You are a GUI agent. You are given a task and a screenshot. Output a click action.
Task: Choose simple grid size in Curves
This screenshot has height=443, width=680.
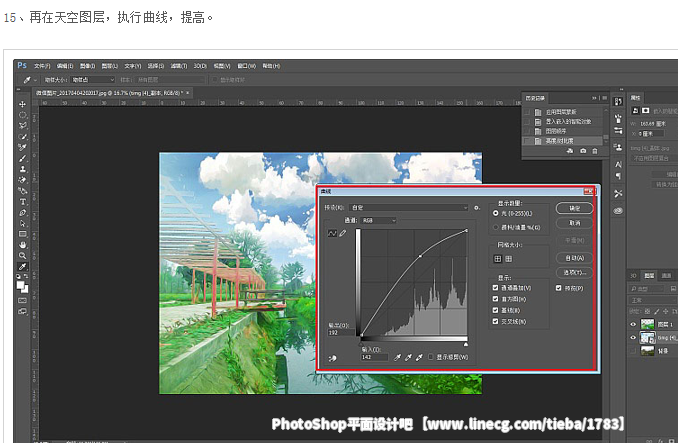click(x=497, y=259)
